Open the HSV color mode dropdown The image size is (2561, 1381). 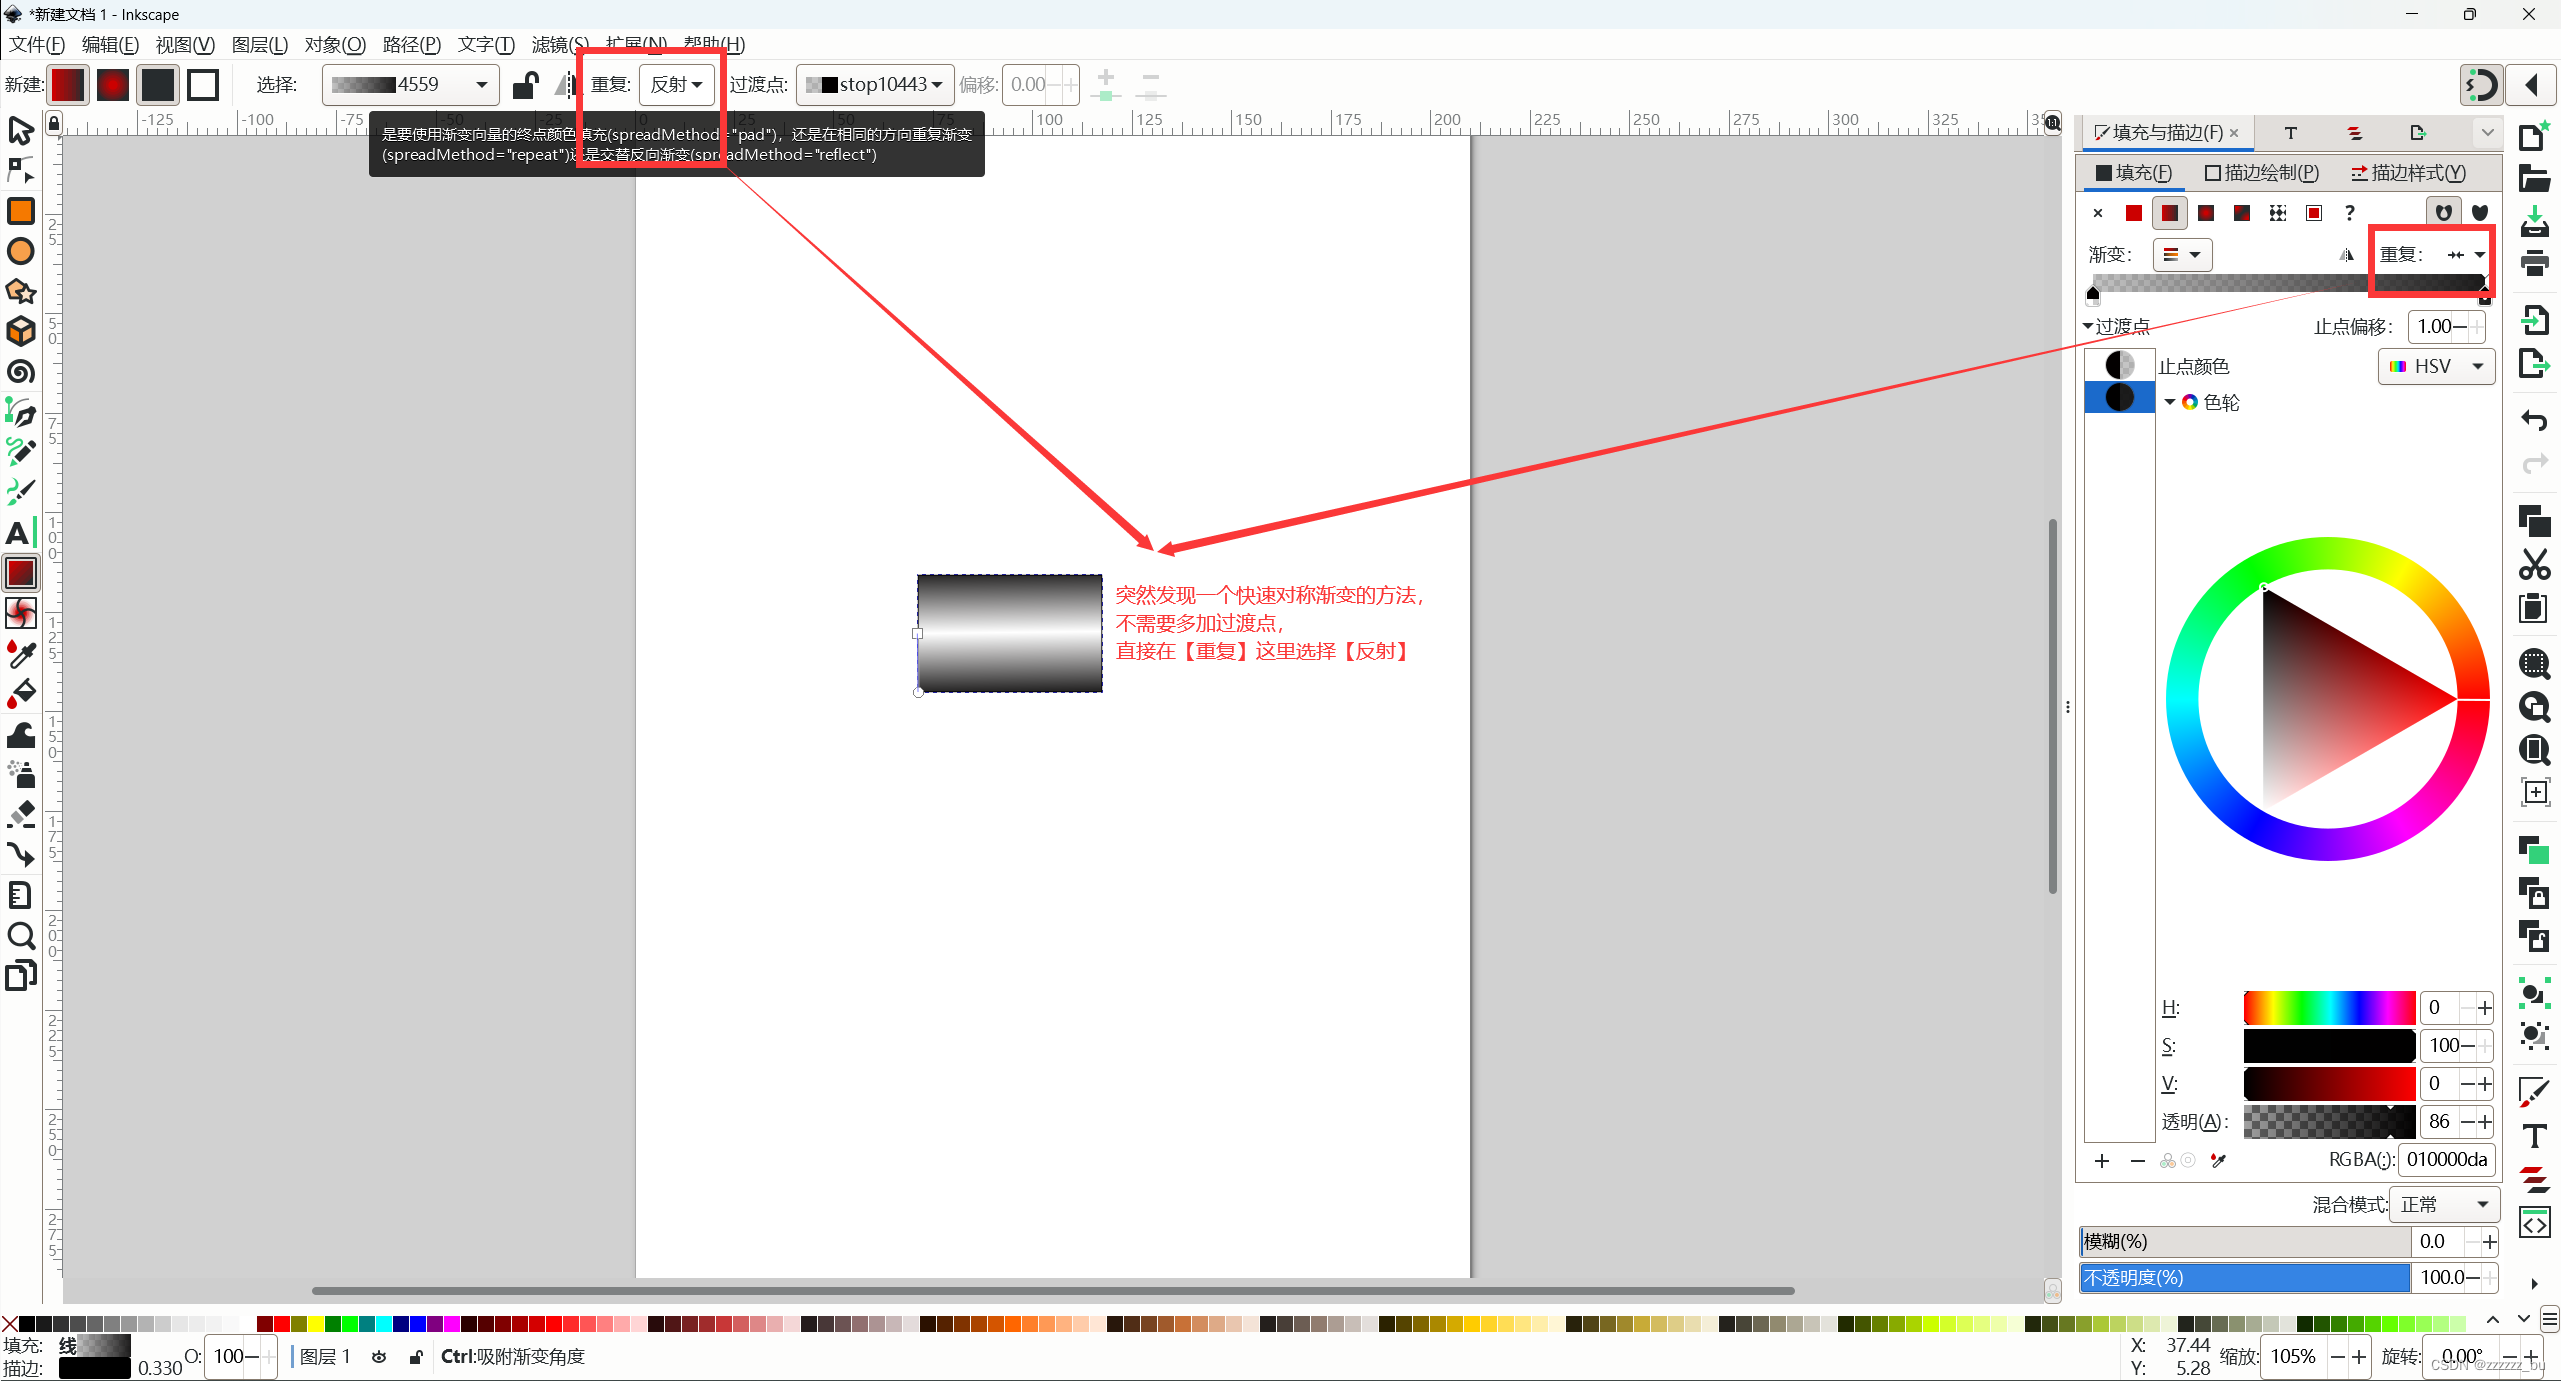click(2436, 366)
